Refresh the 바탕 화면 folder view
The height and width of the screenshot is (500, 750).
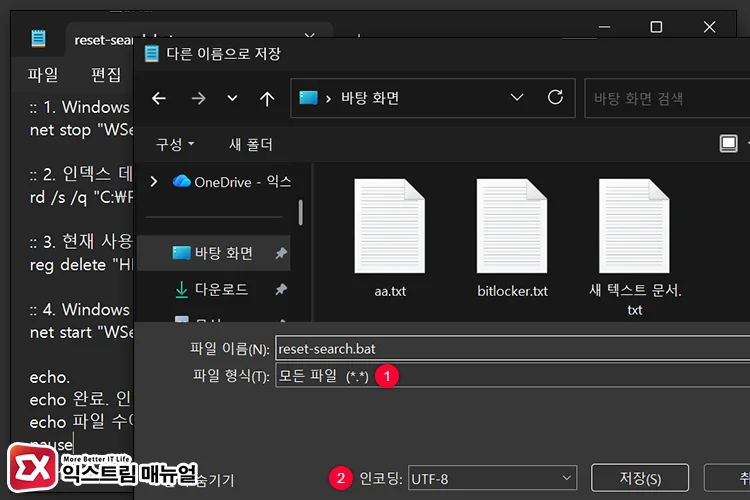tap(555, 98)
